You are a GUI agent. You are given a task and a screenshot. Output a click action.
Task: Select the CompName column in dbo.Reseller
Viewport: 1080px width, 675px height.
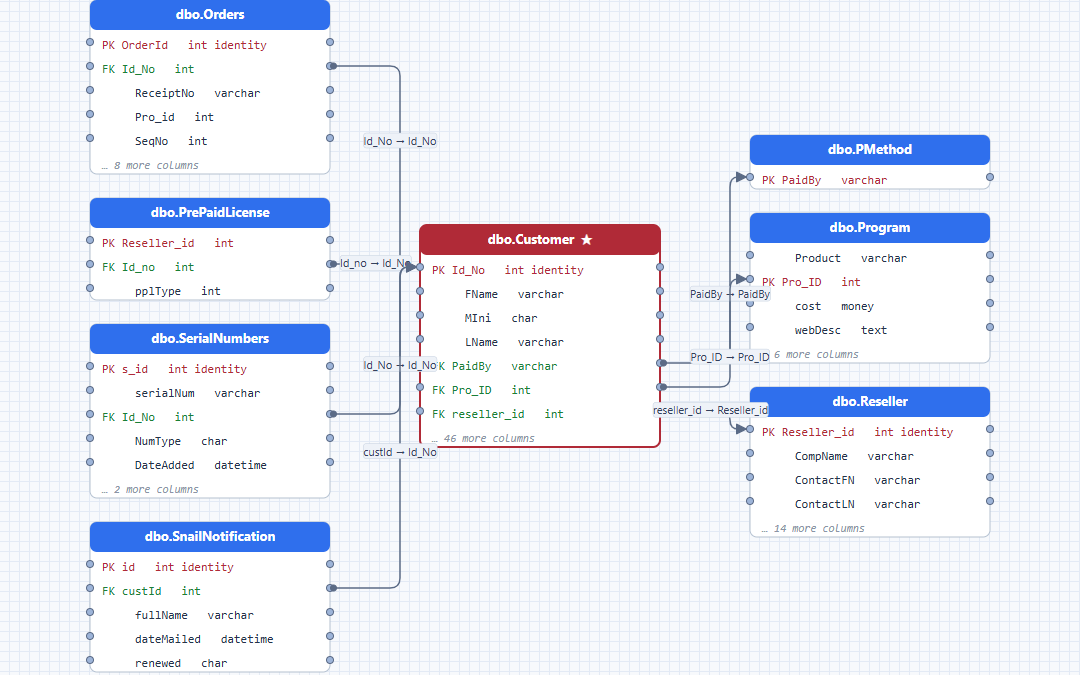coord(870,456)
